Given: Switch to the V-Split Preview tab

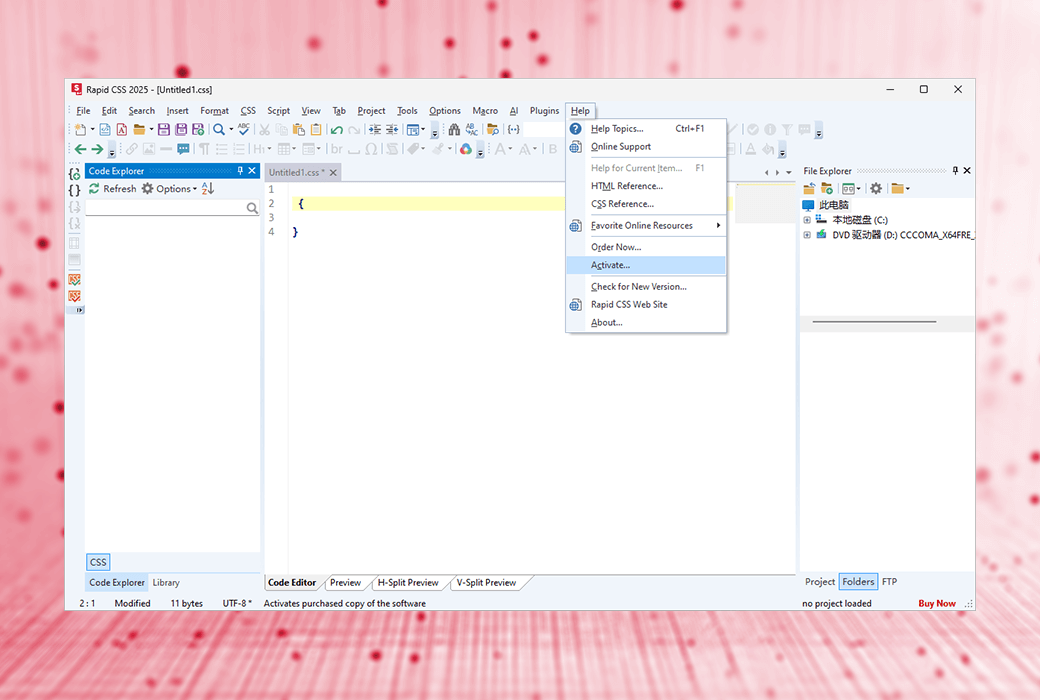Looking at the screenshot, I should (486, 583).
